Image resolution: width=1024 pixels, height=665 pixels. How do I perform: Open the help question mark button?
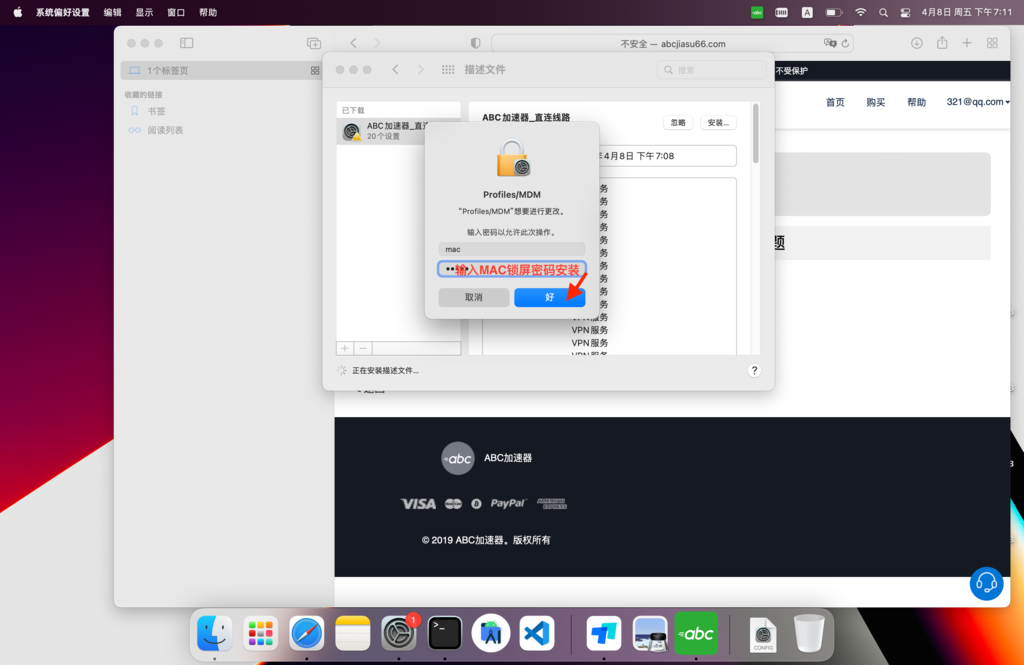click(754, 370)
